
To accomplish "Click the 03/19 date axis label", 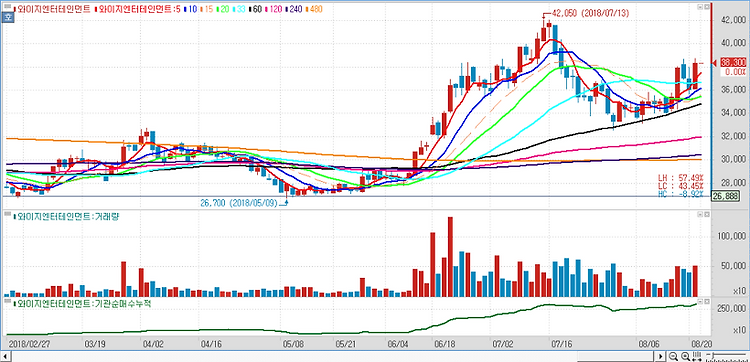I will coord(95,343).
